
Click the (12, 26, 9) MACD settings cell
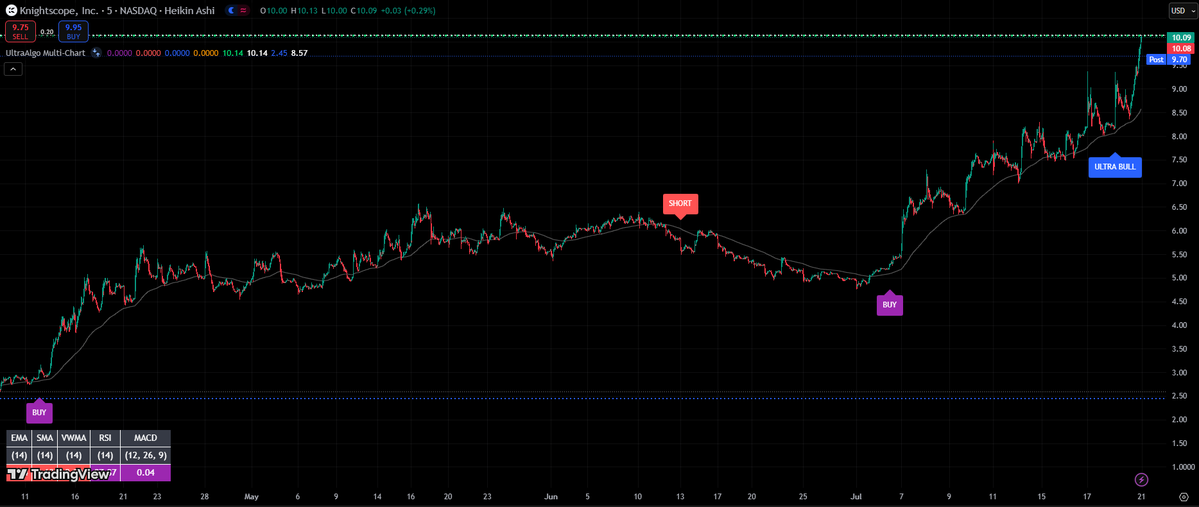click(x=145, y=455)
